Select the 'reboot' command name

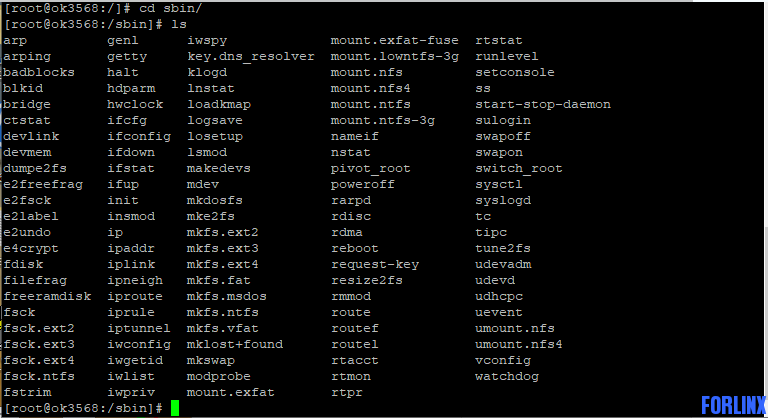[x=355, y=248]
